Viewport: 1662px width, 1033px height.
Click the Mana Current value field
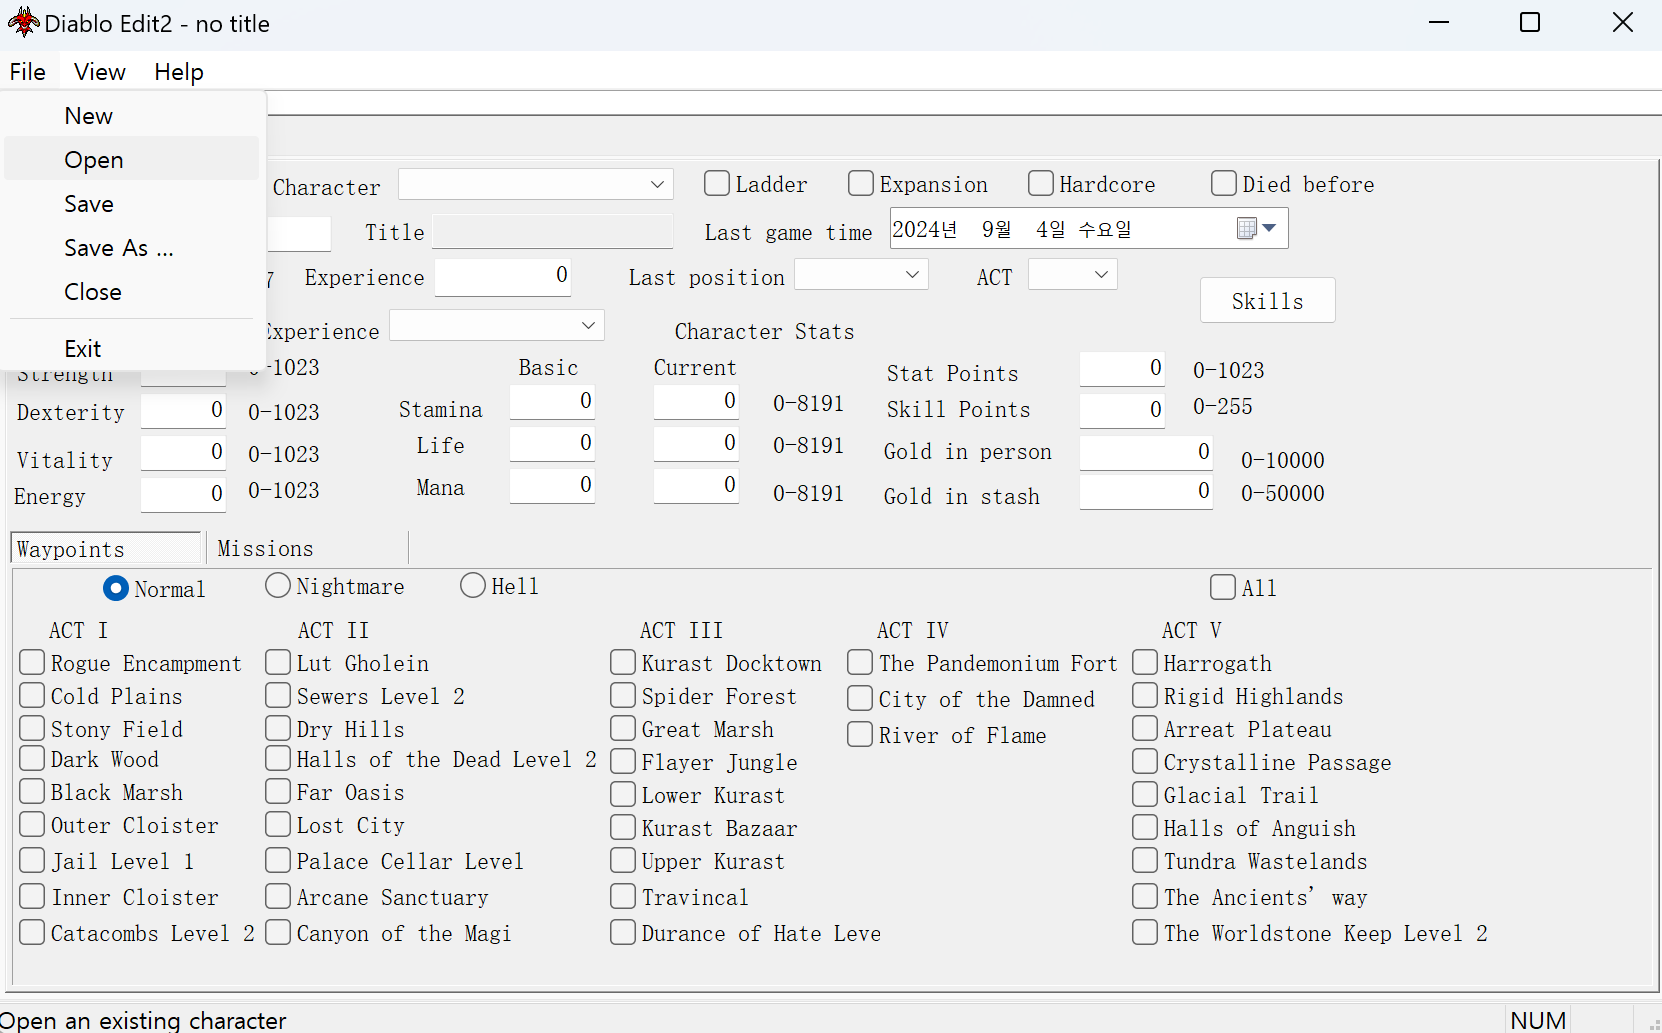[696, 487]
